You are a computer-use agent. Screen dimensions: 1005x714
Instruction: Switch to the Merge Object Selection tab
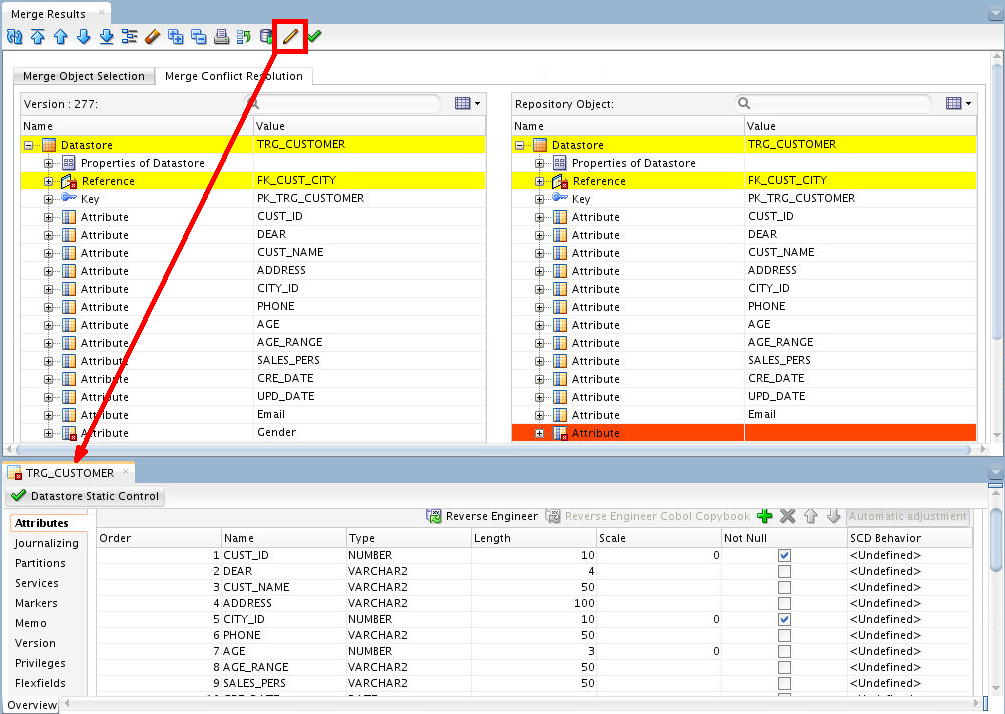pyautogui.click(x=84, y=75)
